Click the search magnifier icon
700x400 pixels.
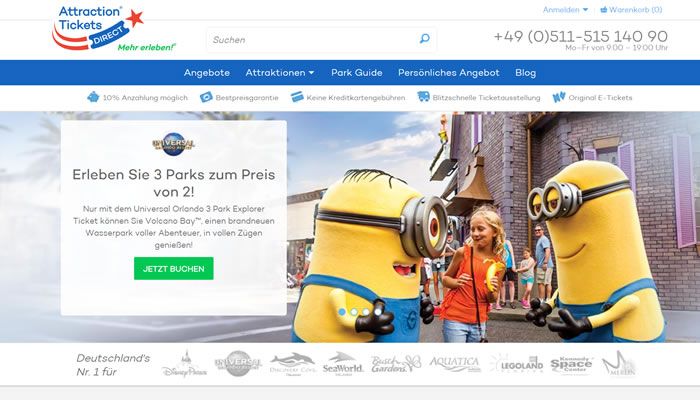coord(424,40)
